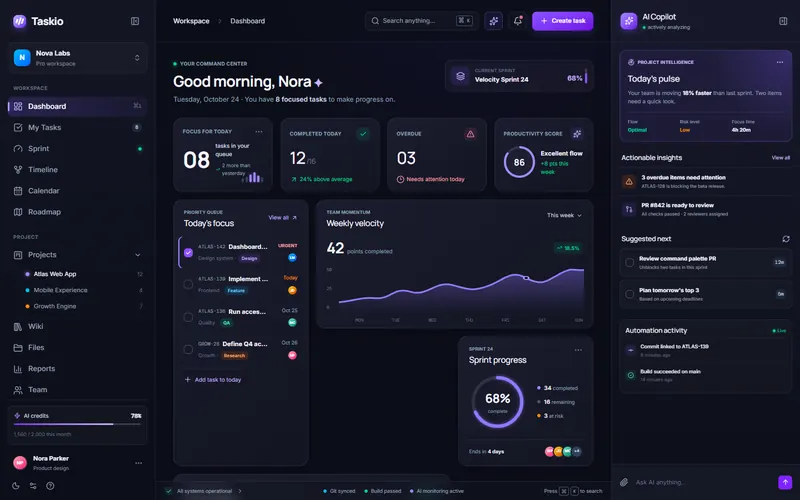Click View all in Today's focus
The width and height of the screenshot is (800, 500).
[282, 217]
